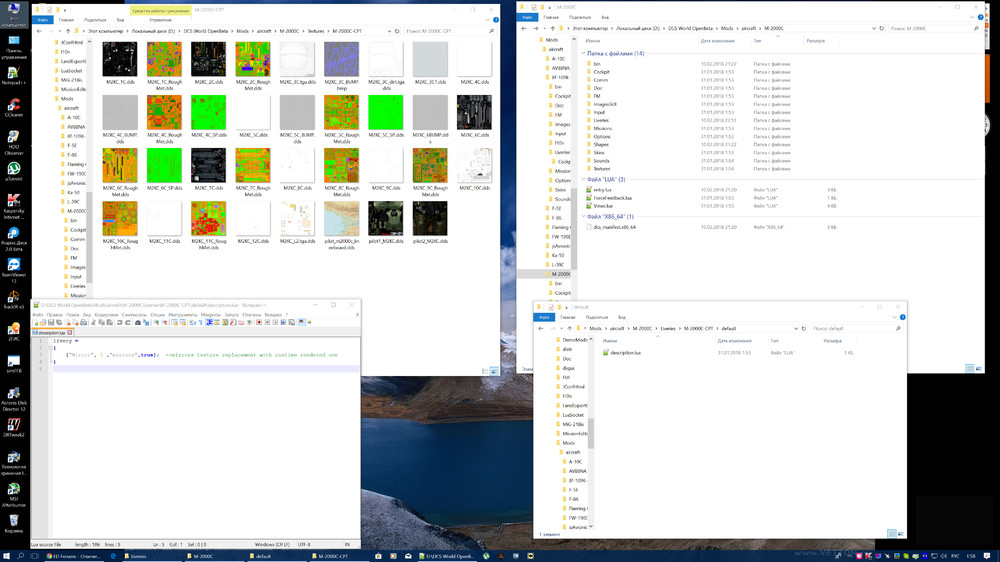Viewport: 1000px width, 562px height.
Task: Click the Windows Start button
Action: pyautogui.click(x=8, y=555)
